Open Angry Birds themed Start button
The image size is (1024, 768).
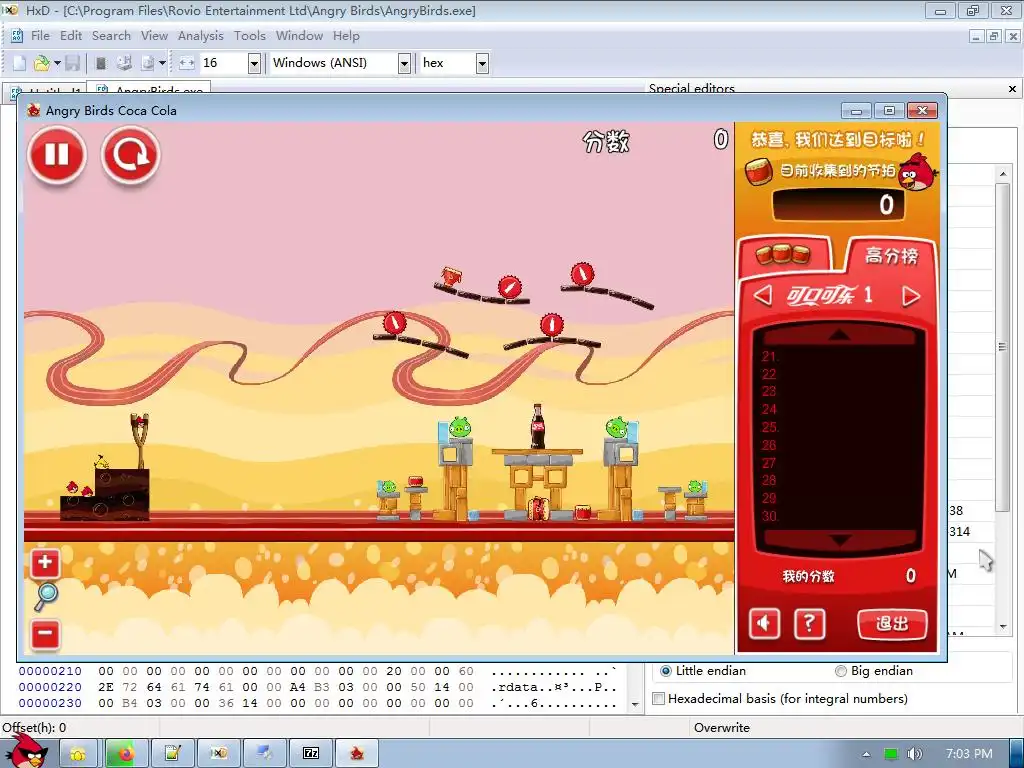(x=27, y=751)
